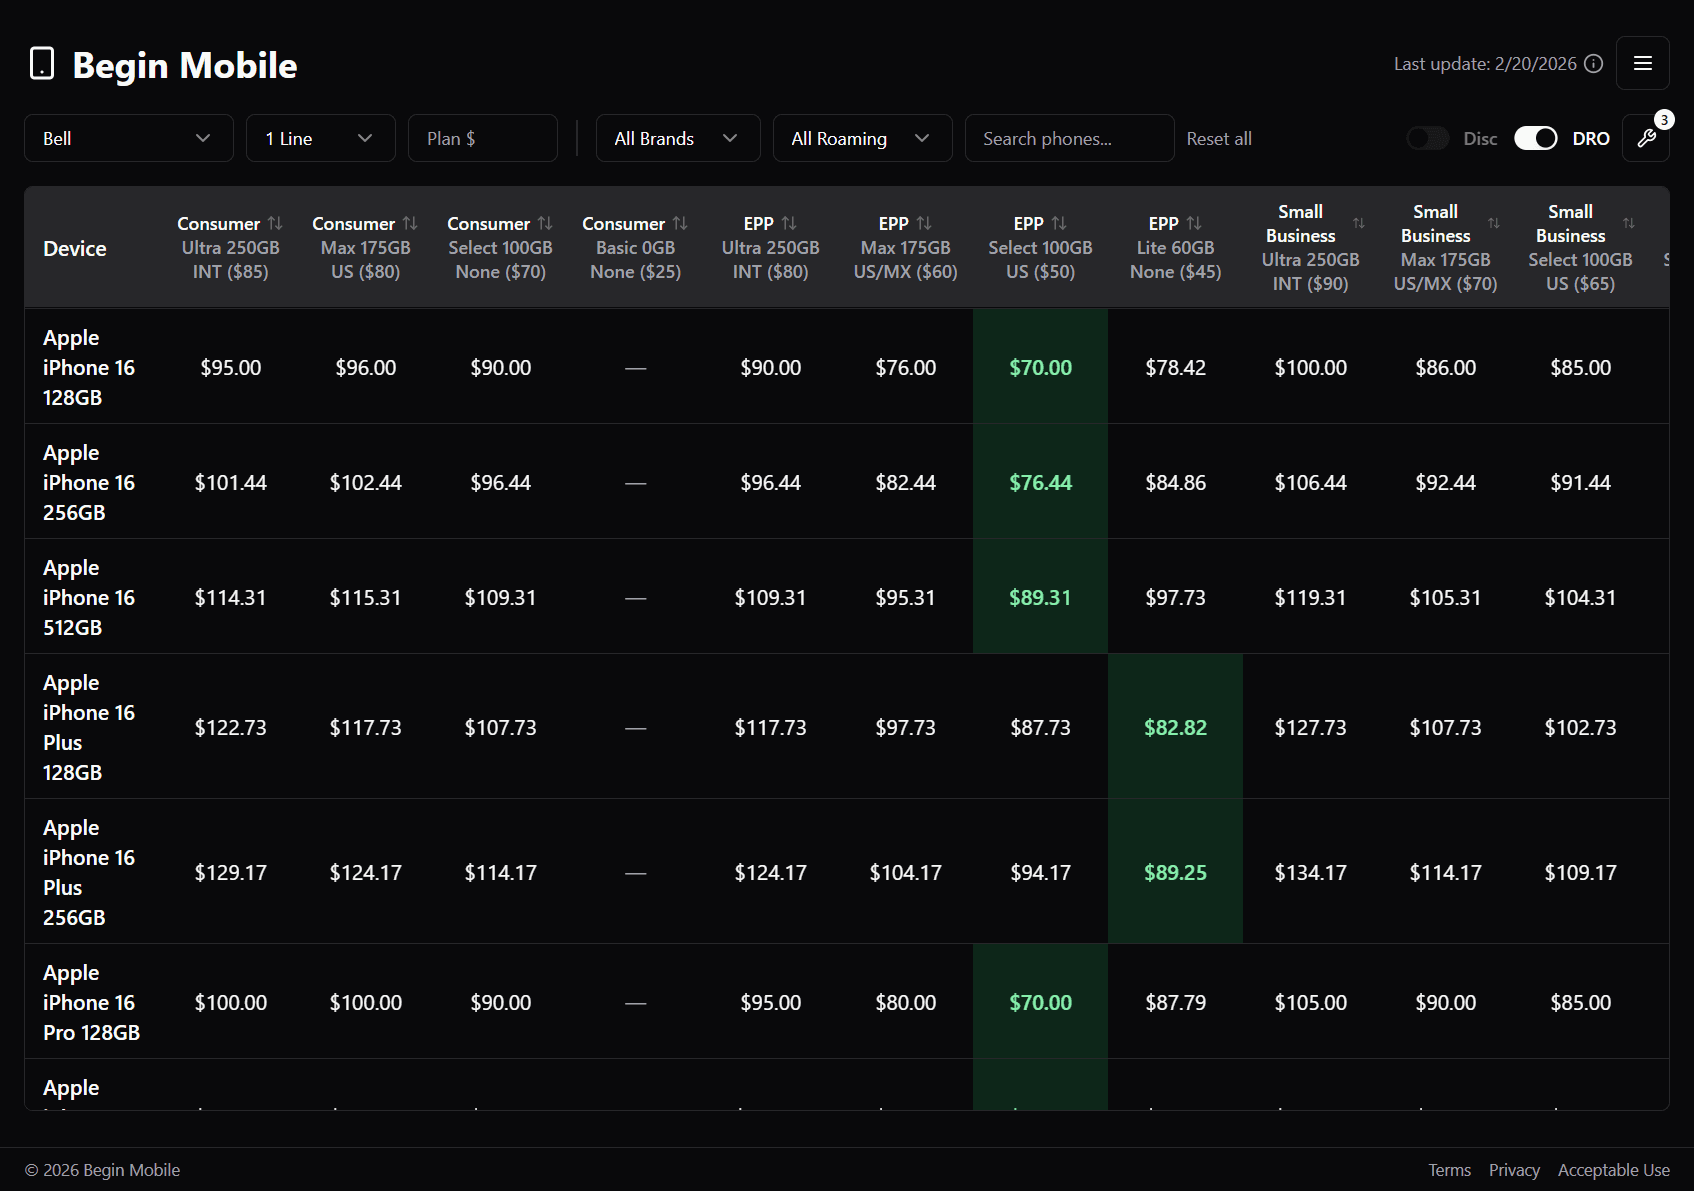Image resolution: width=1694 pixels, height=1191 pixels.
Task: Open the hamburger menu icon
Action: click(x=1643, y=63)
